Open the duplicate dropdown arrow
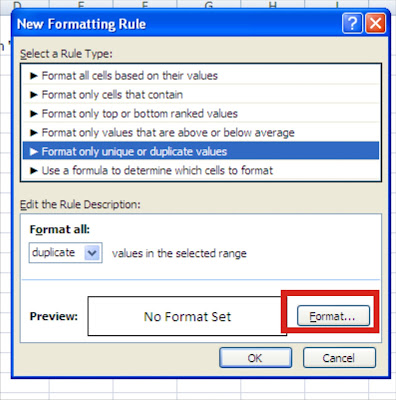 coord(92,253)
